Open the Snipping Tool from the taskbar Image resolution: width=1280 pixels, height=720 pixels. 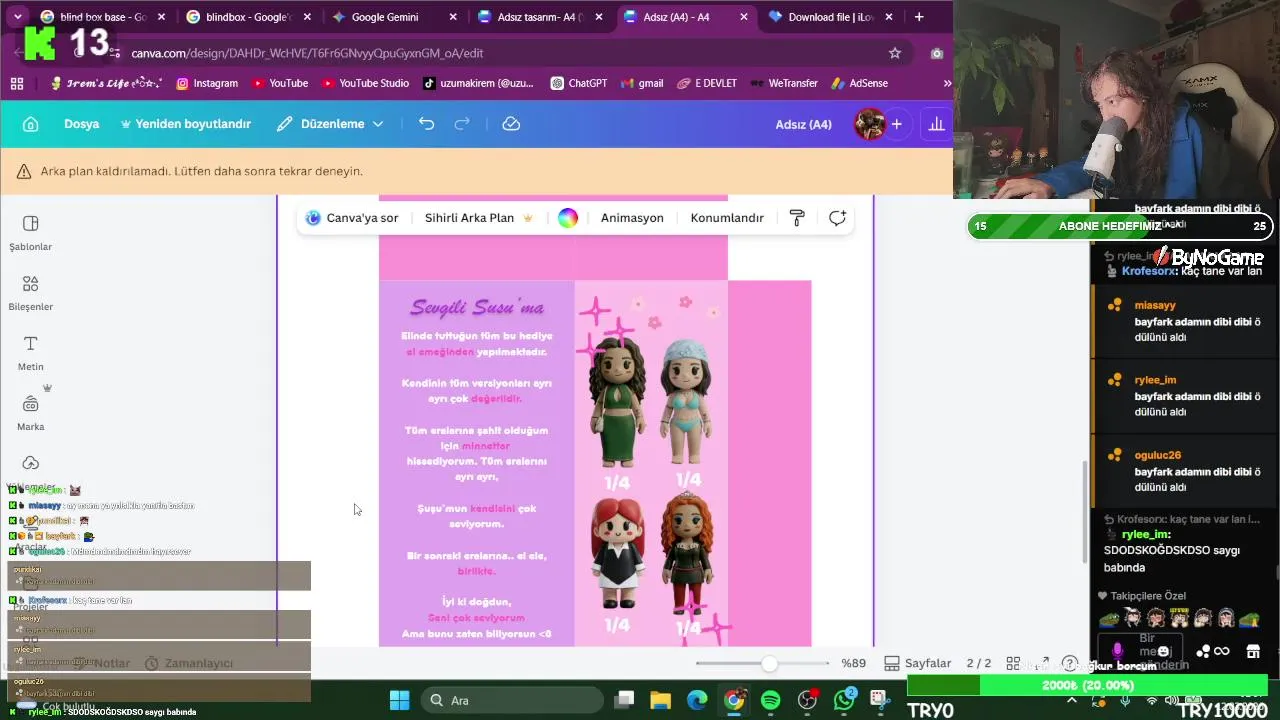point(879,699)
